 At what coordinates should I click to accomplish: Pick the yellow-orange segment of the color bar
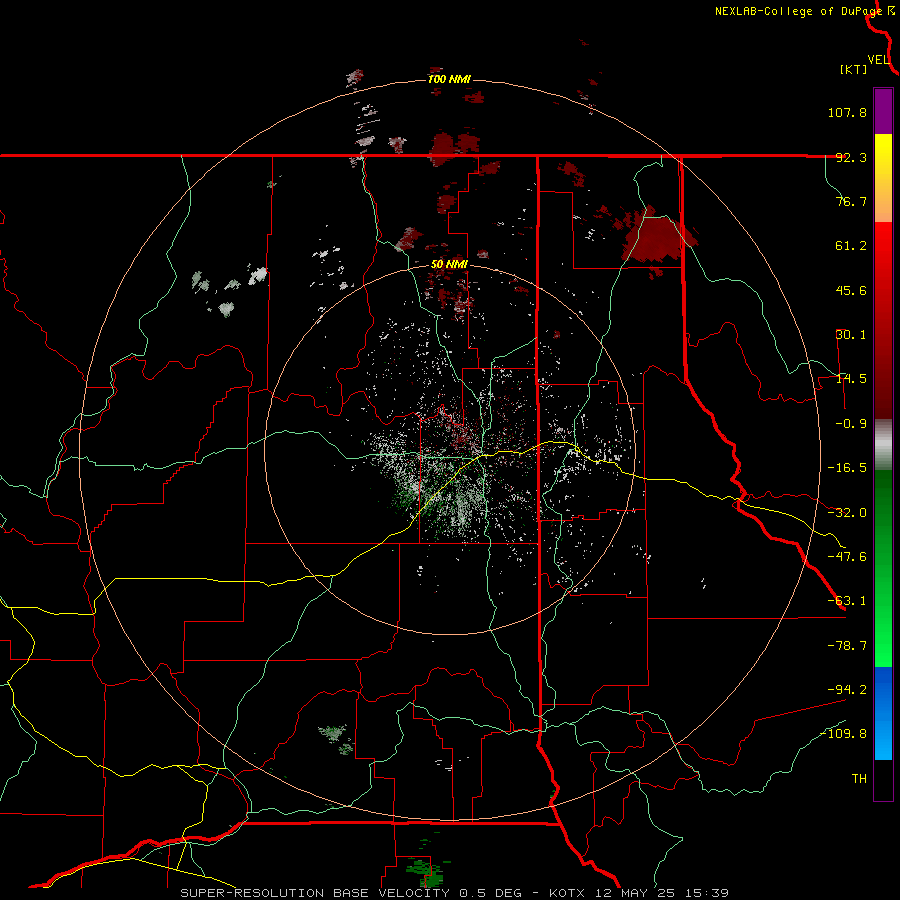point(883,178)
